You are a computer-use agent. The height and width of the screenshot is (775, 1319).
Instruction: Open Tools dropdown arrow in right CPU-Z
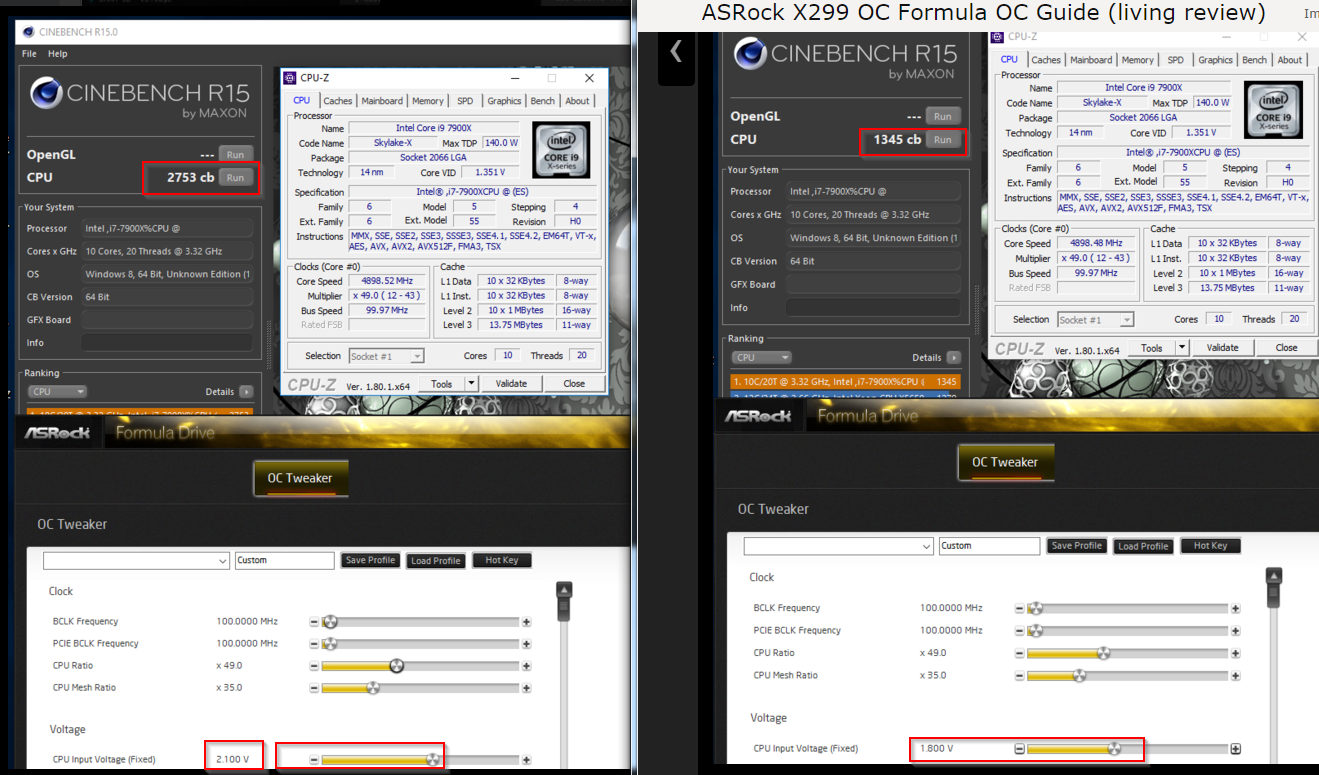(1182, 348)
